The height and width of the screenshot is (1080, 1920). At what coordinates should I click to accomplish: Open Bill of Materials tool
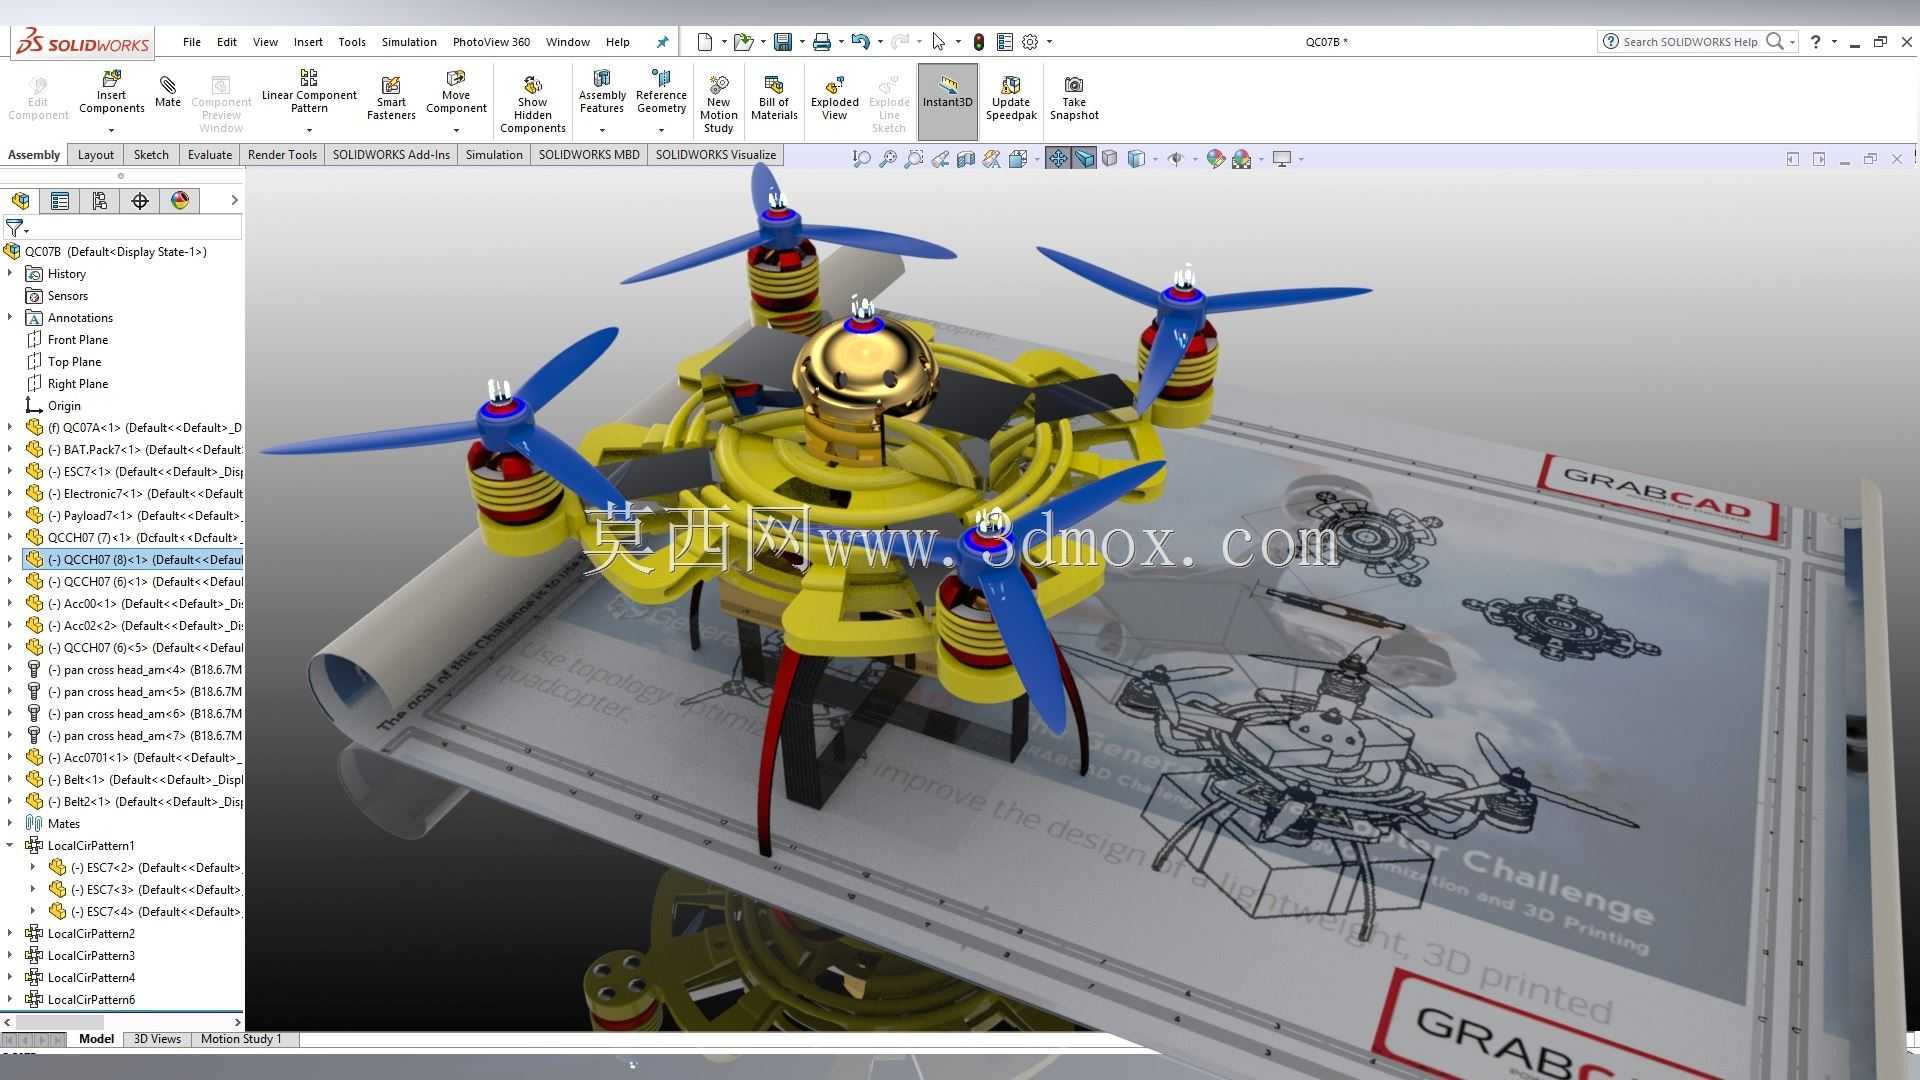(x=774, y=97)
